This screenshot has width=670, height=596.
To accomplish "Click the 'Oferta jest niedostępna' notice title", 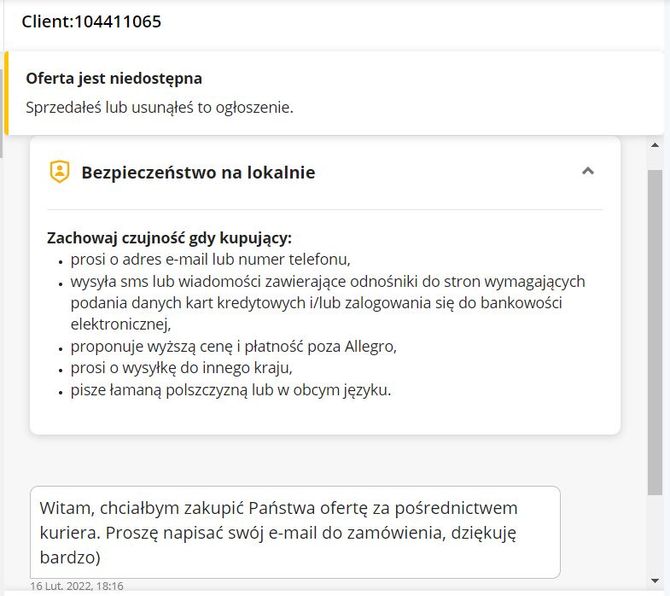I will coord(114,79).
